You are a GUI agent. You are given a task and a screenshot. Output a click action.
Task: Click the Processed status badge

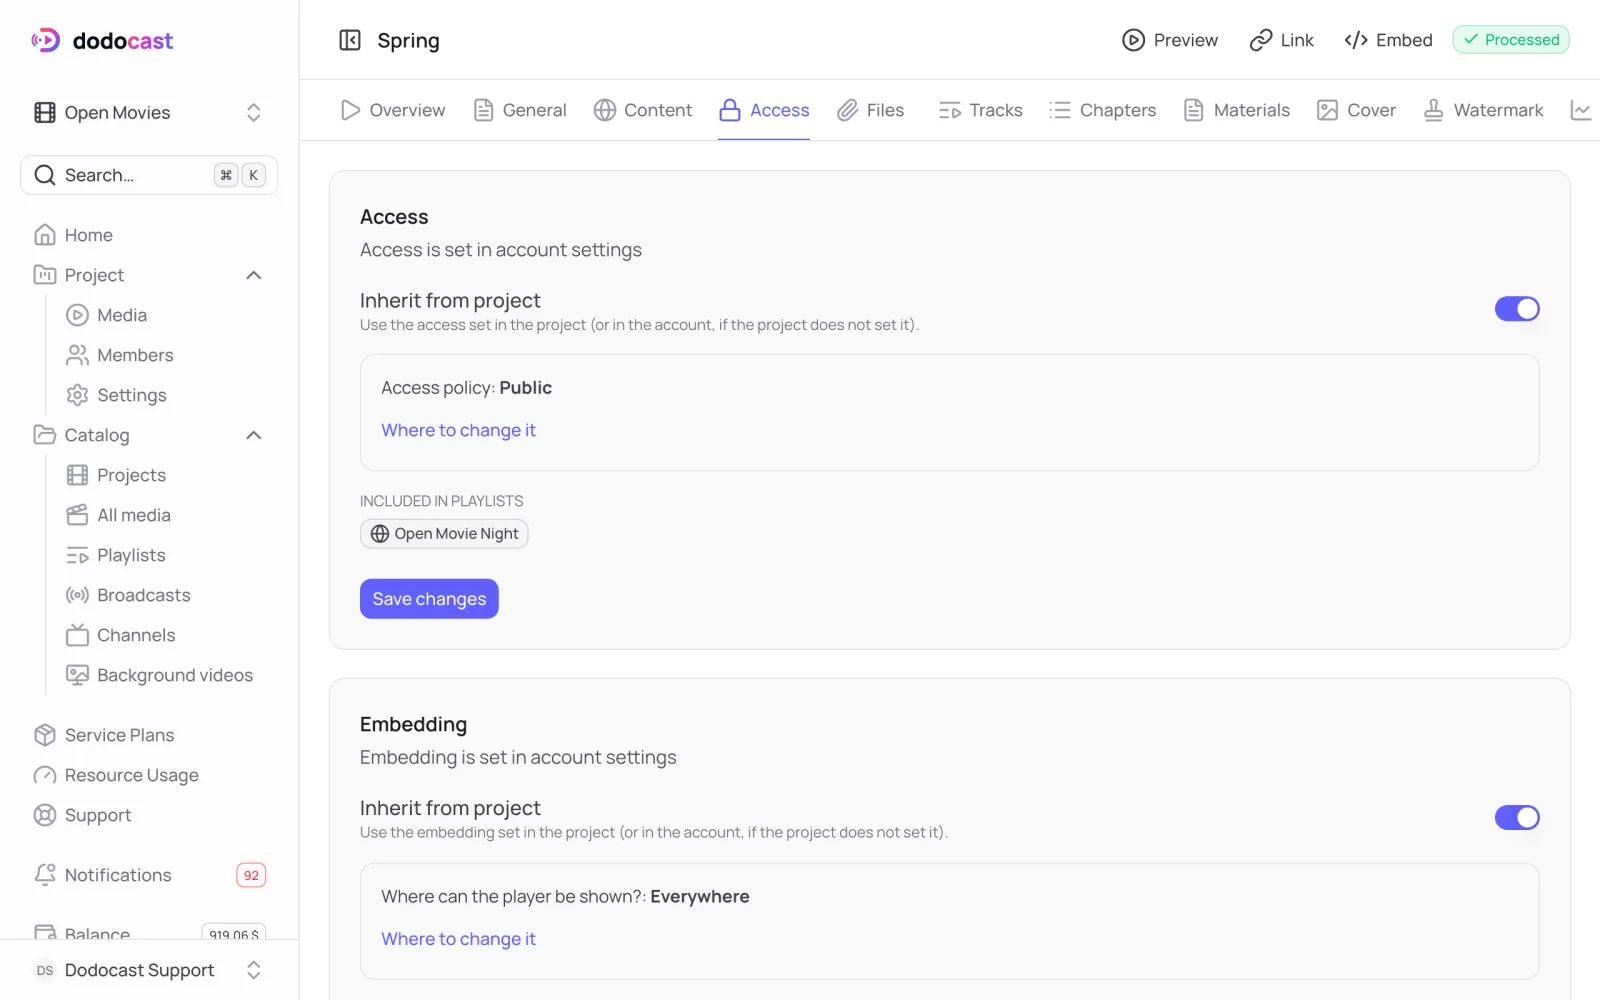[x=1511, y=40]
